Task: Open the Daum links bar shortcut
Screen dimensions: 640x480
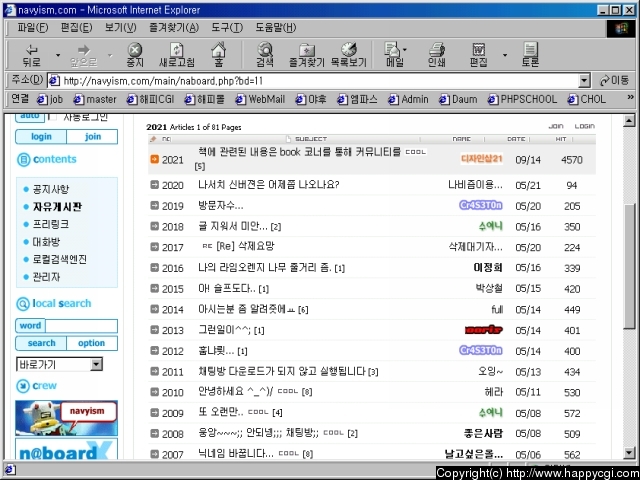Action: click(458, 99)
